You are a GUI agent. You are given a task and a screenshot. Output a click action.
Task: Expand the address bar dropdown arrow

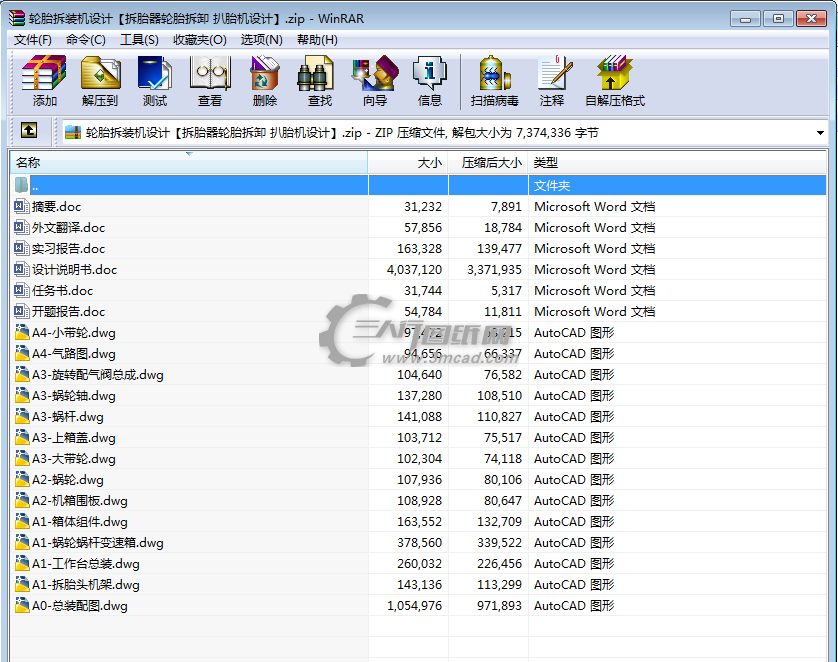click(x=820, y=133)
